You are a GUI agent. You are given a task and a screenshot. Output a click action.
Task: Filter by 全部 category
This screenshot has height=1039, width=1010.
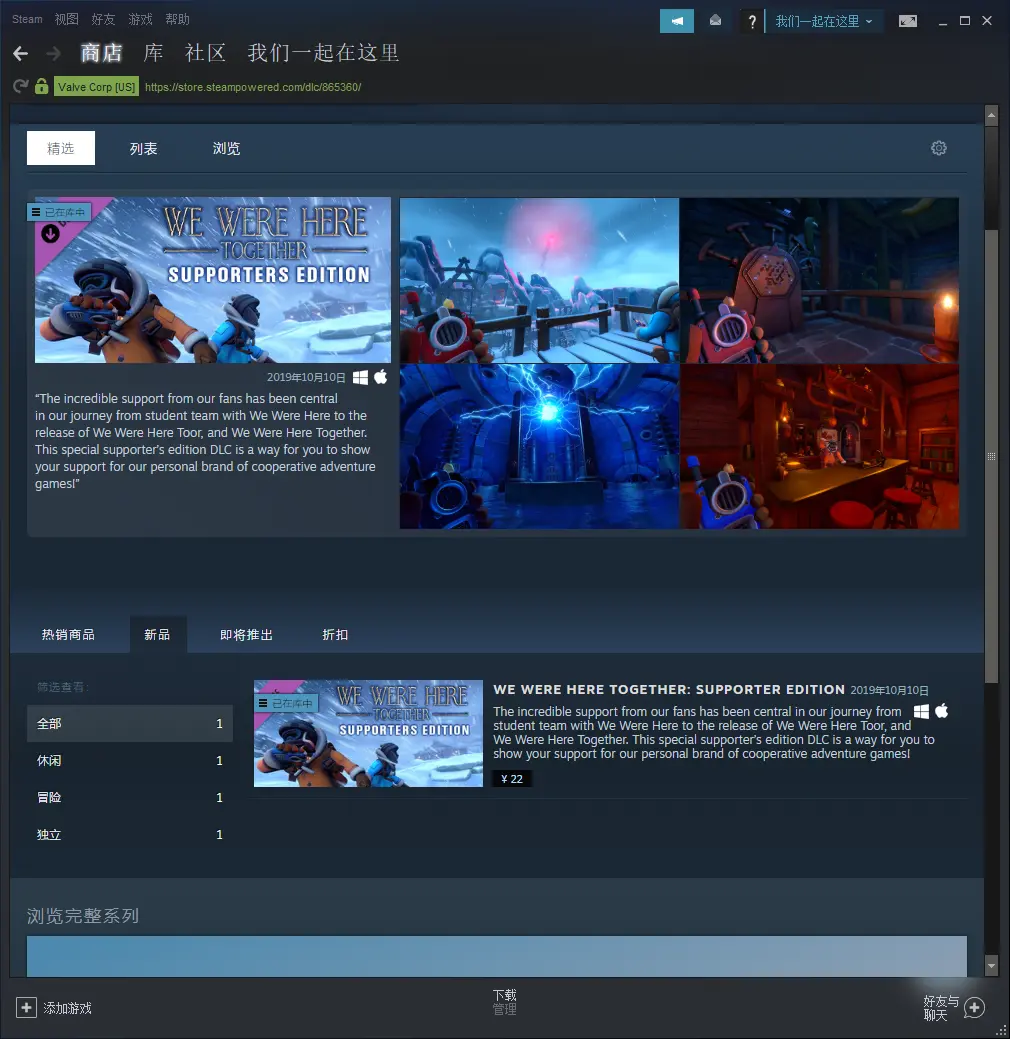pyautogui.click(x=130, y=724)
